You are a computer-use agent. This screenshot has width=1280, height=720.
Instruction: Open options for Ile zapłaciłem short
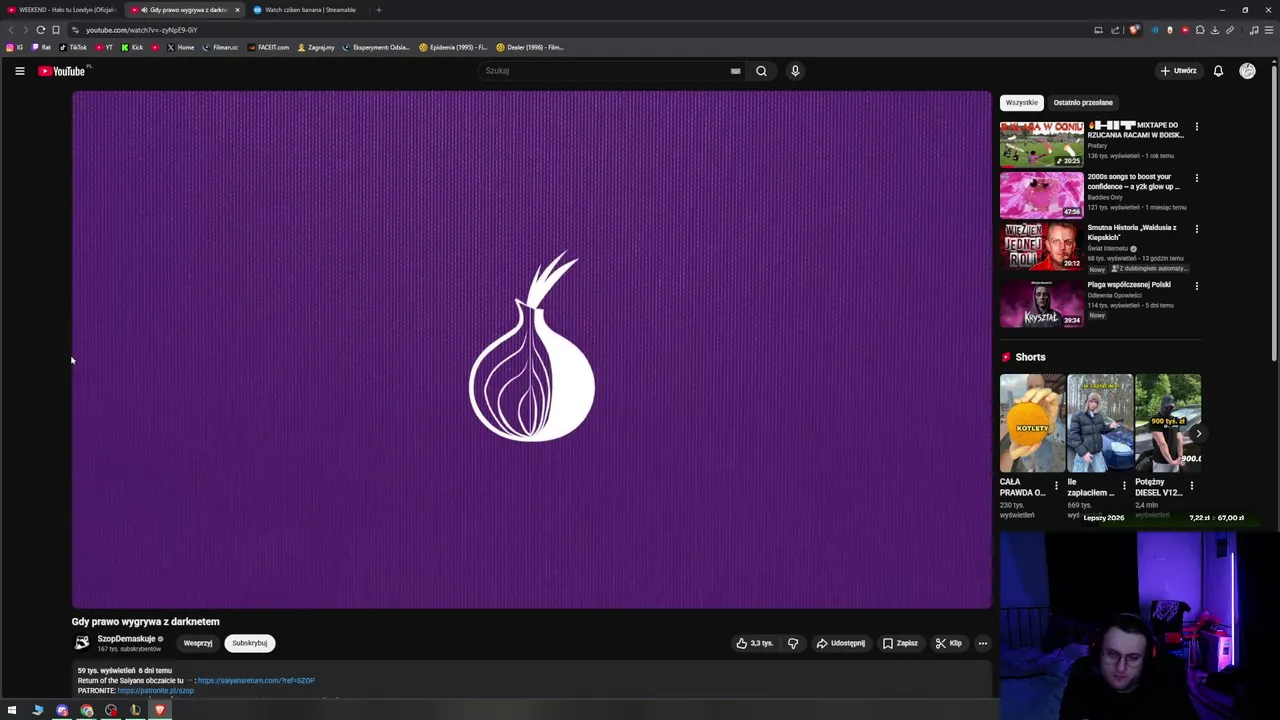pyautogui.click(x=1124, y=486)
